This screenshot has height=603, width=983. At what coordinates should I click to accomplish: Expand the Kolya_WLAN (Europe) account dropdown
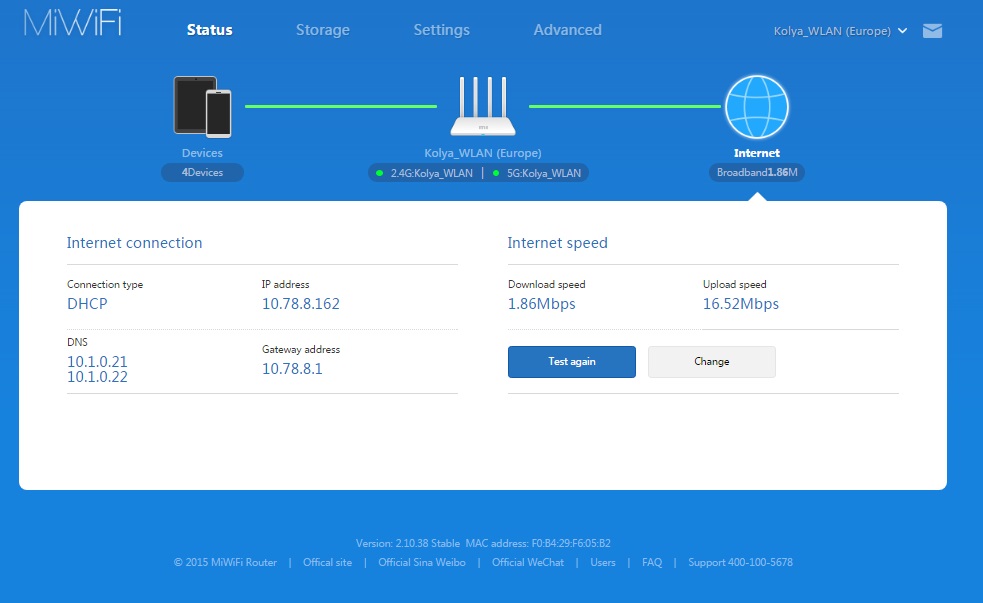click(840, 31)
